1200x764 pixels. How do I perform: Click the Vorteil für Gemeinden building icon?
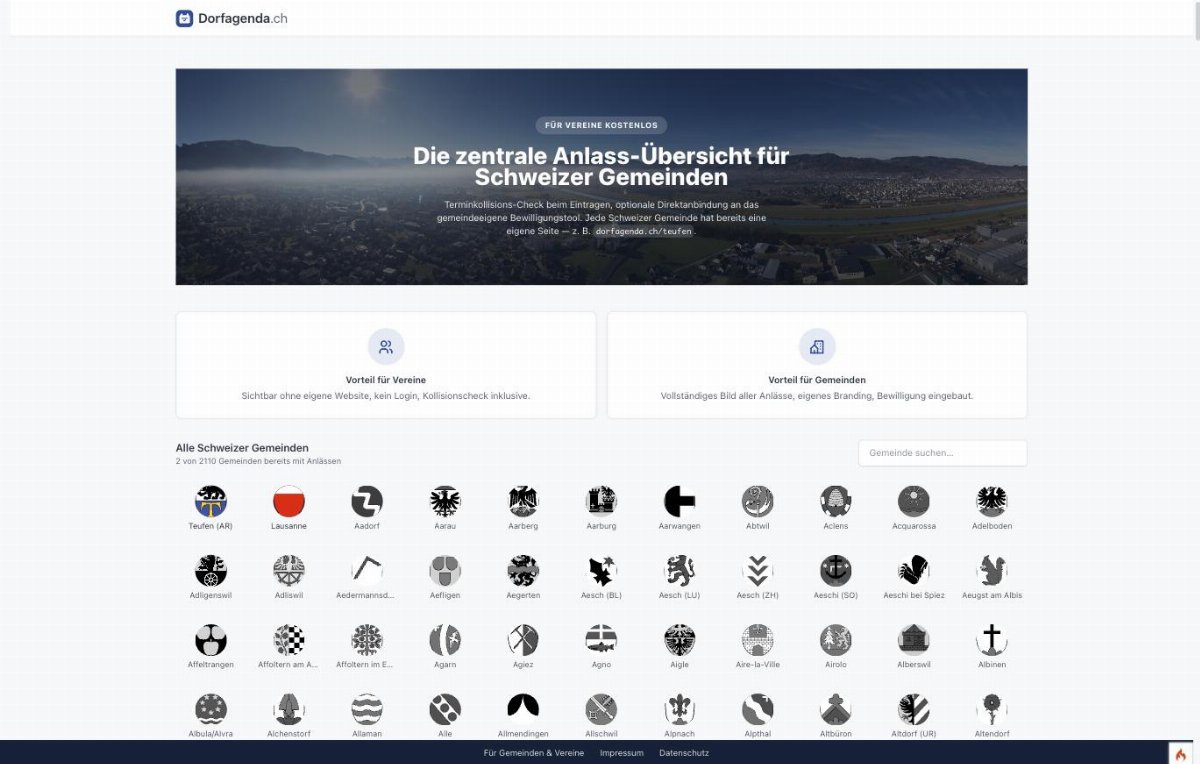[x=817, y=347]
